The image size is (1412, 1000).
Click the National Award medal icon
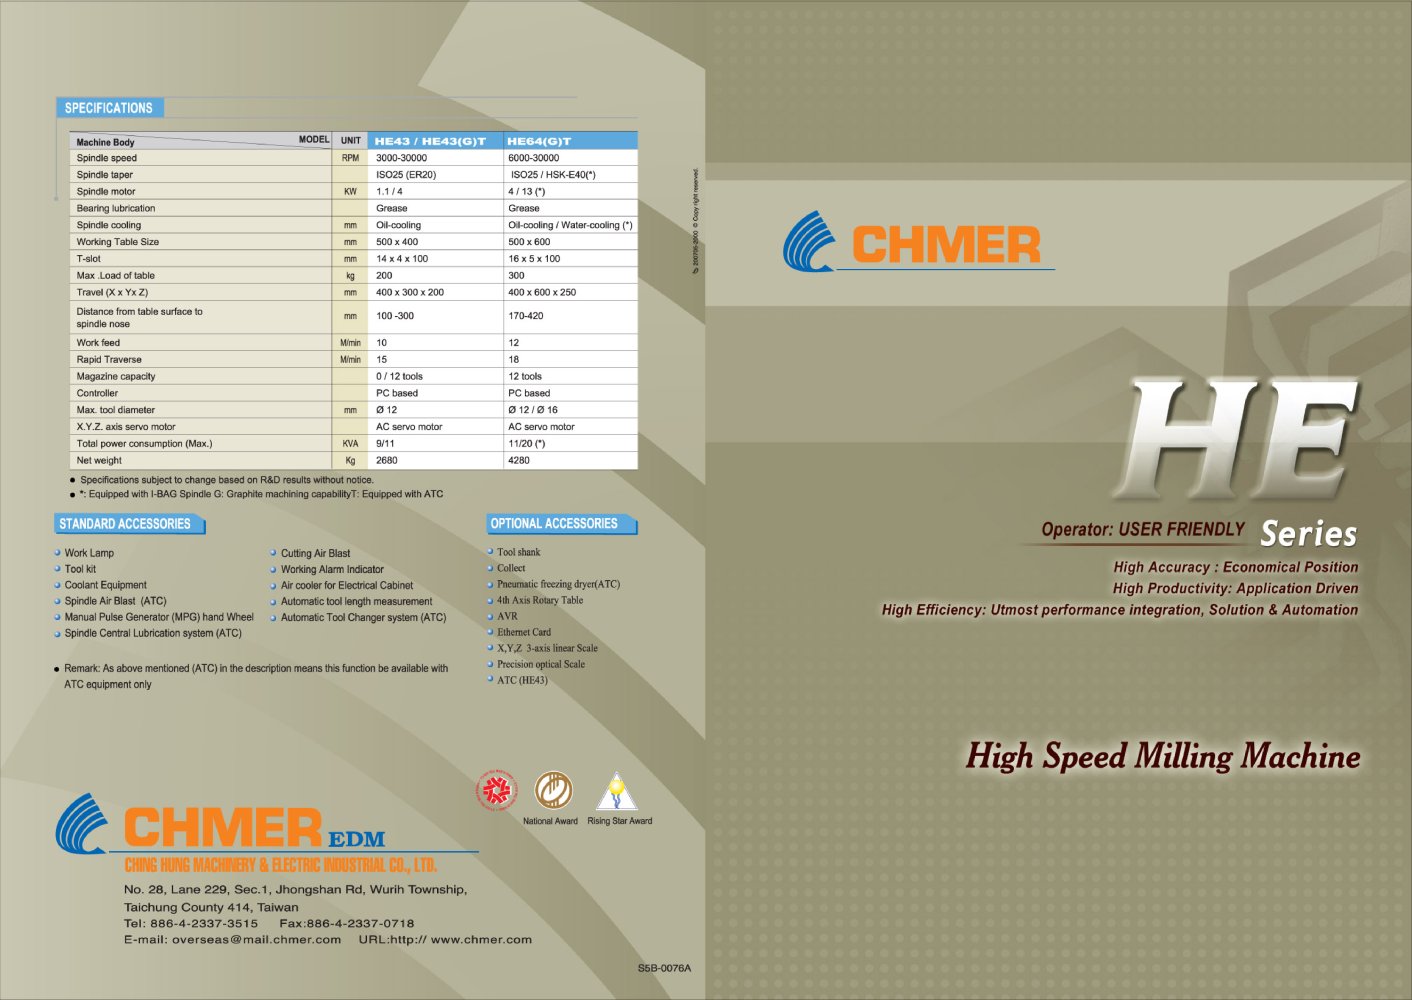coord(553,790)
